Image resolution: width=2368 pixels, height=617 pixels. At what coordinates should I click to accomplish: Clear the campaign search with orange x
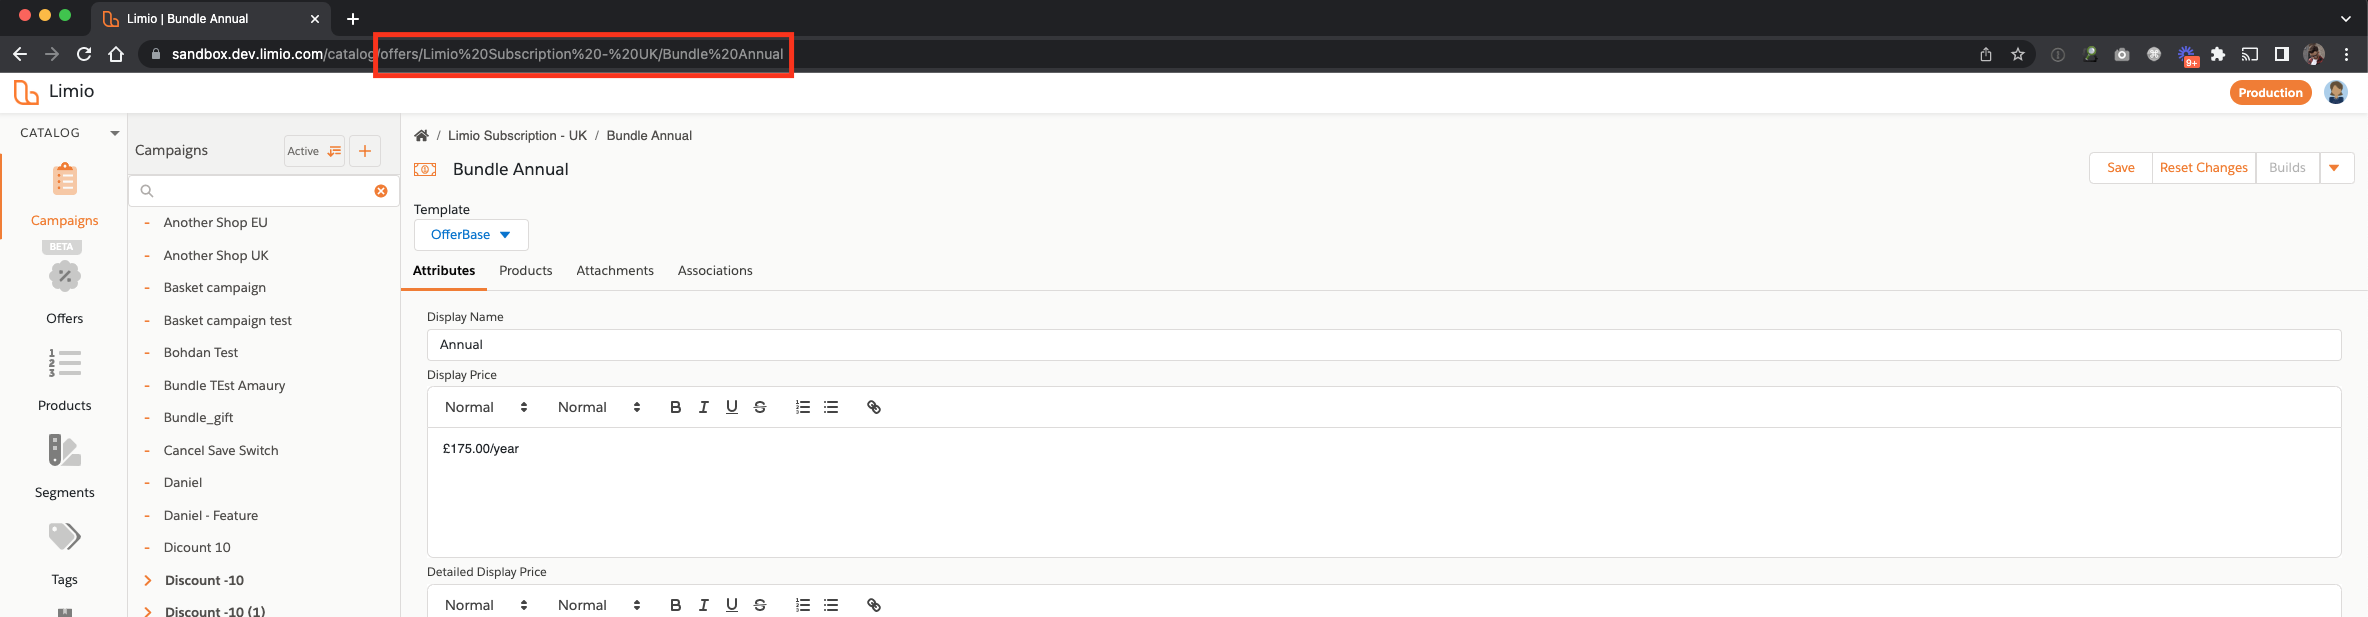(x=381, y=191)
